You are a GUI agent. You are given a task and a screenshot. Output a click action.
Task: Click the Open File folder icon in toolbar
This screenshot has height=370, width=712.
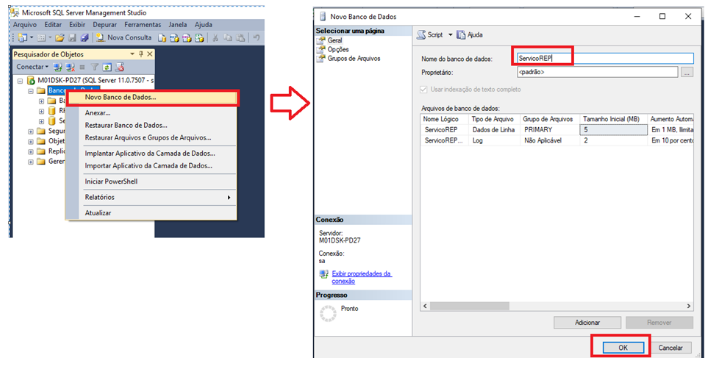click(x=59, y=38)
